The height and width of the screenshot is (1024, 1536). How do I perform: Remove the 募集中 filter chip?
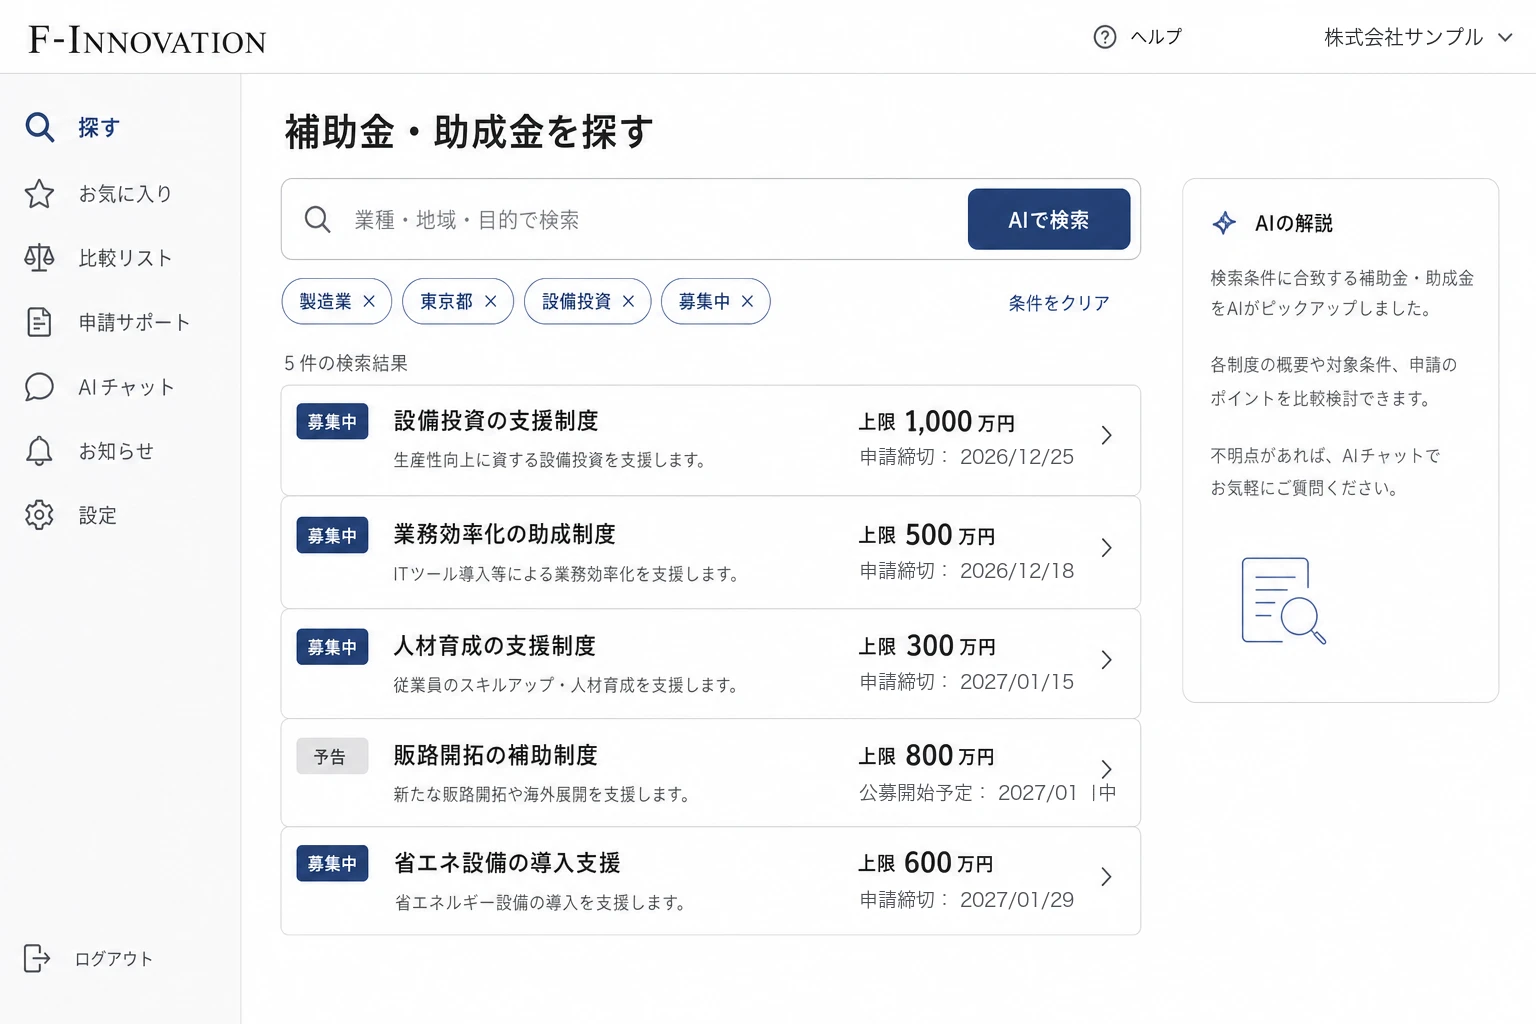[x=747, y=301]
